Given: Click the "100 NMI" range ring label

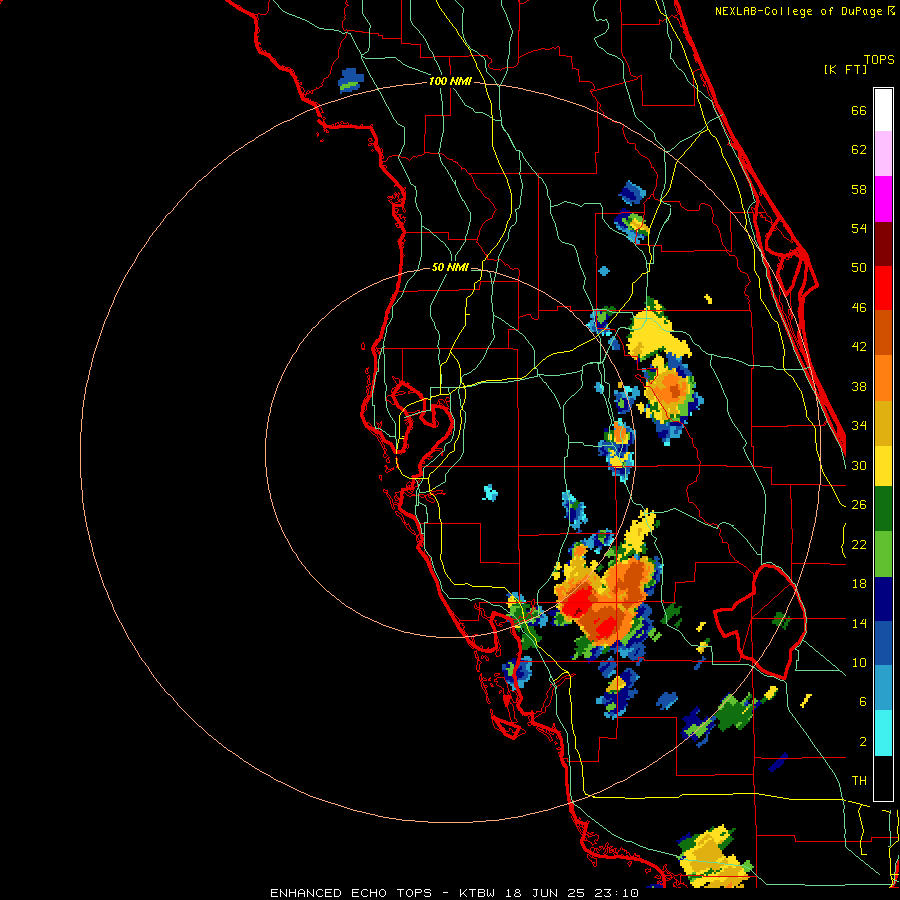Looking at the screenshot, I should point(450,82).
